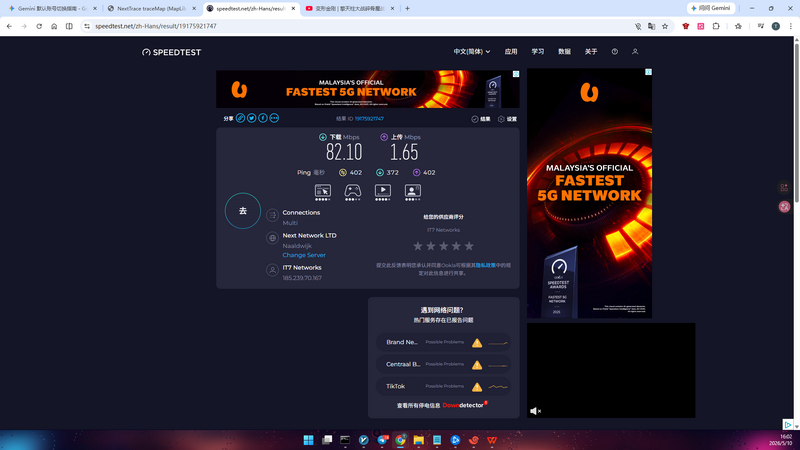Rate provider with the second star
The height and width of the screenshot is (450, 800).
(431, 246)
